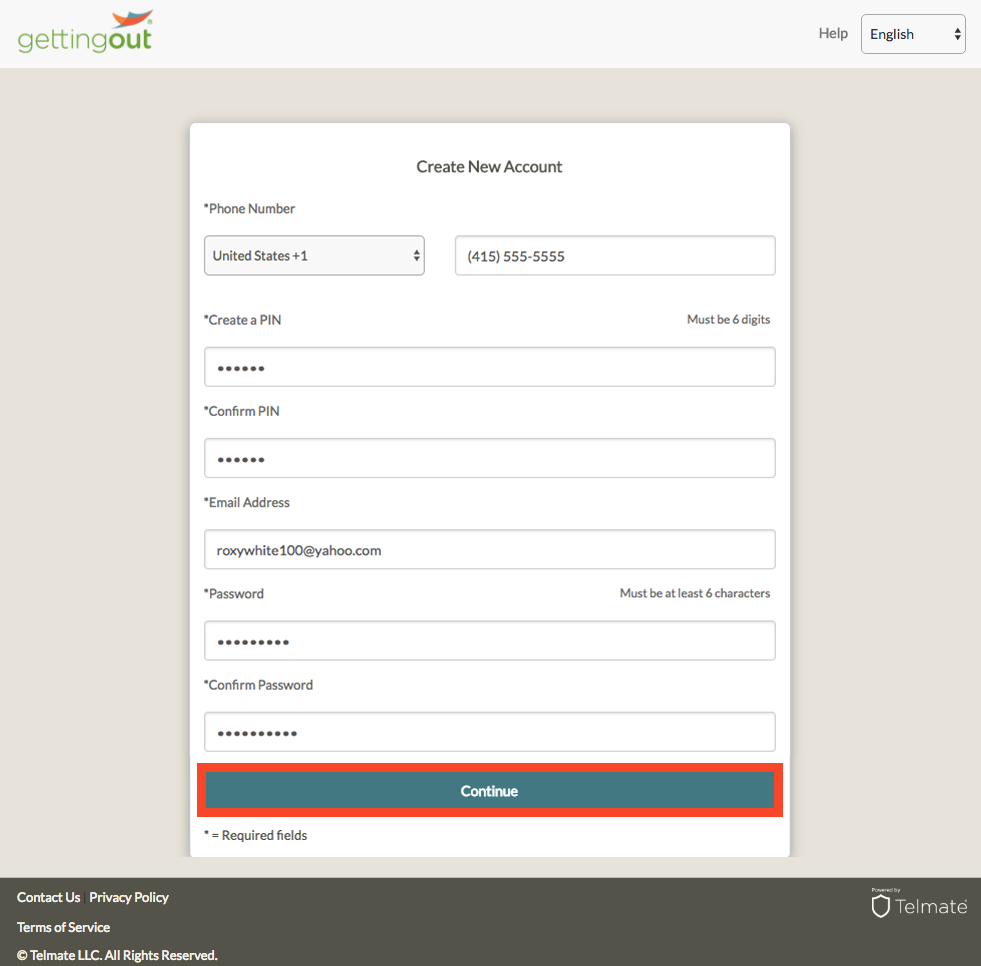This screenshot has width=981, height=966.
Task: Open the English language dropdown
Action: click(x=913, y=34)
